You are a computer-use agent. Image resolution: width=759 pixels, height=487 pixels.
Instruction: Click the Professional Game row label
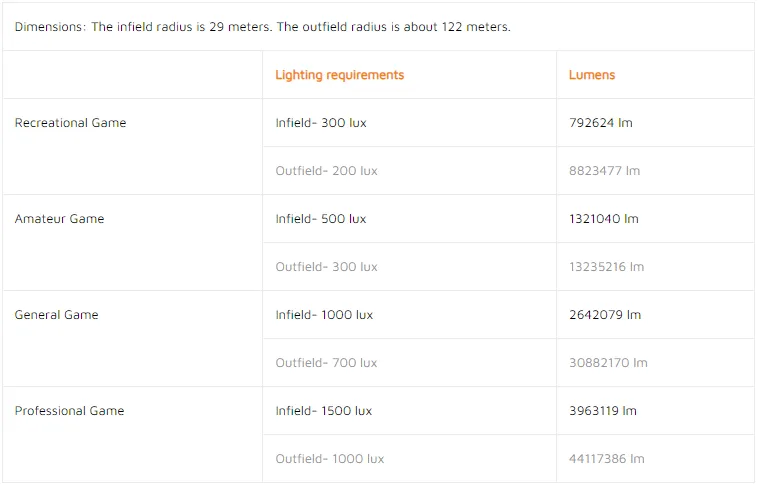[x=69, y=411]
